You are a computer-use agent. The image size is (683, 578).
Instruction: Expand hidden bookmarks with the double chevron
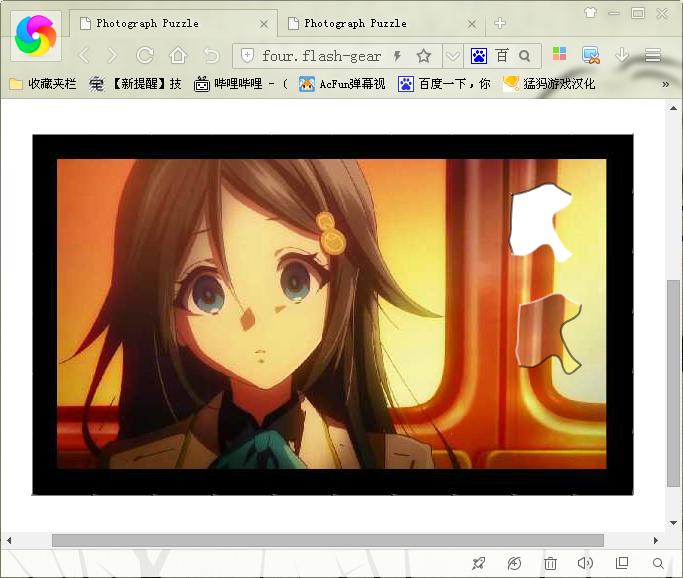coord(666,84)
